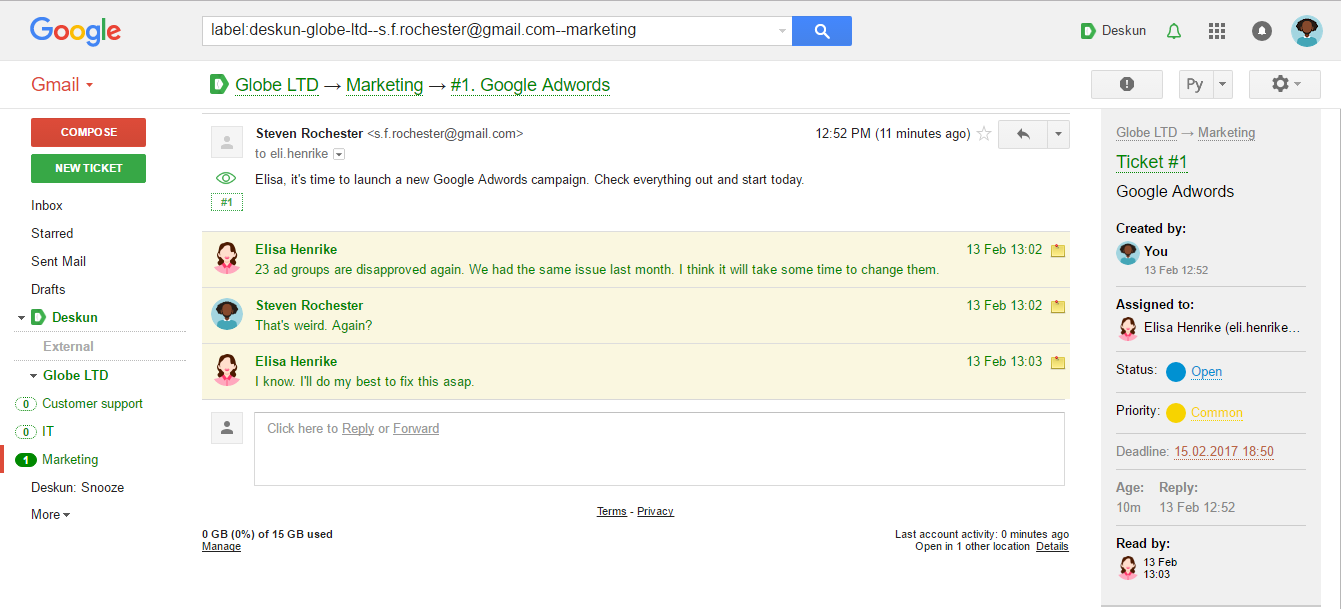Click the reply text box
1341x609 pixels.
tap(659, 449)
